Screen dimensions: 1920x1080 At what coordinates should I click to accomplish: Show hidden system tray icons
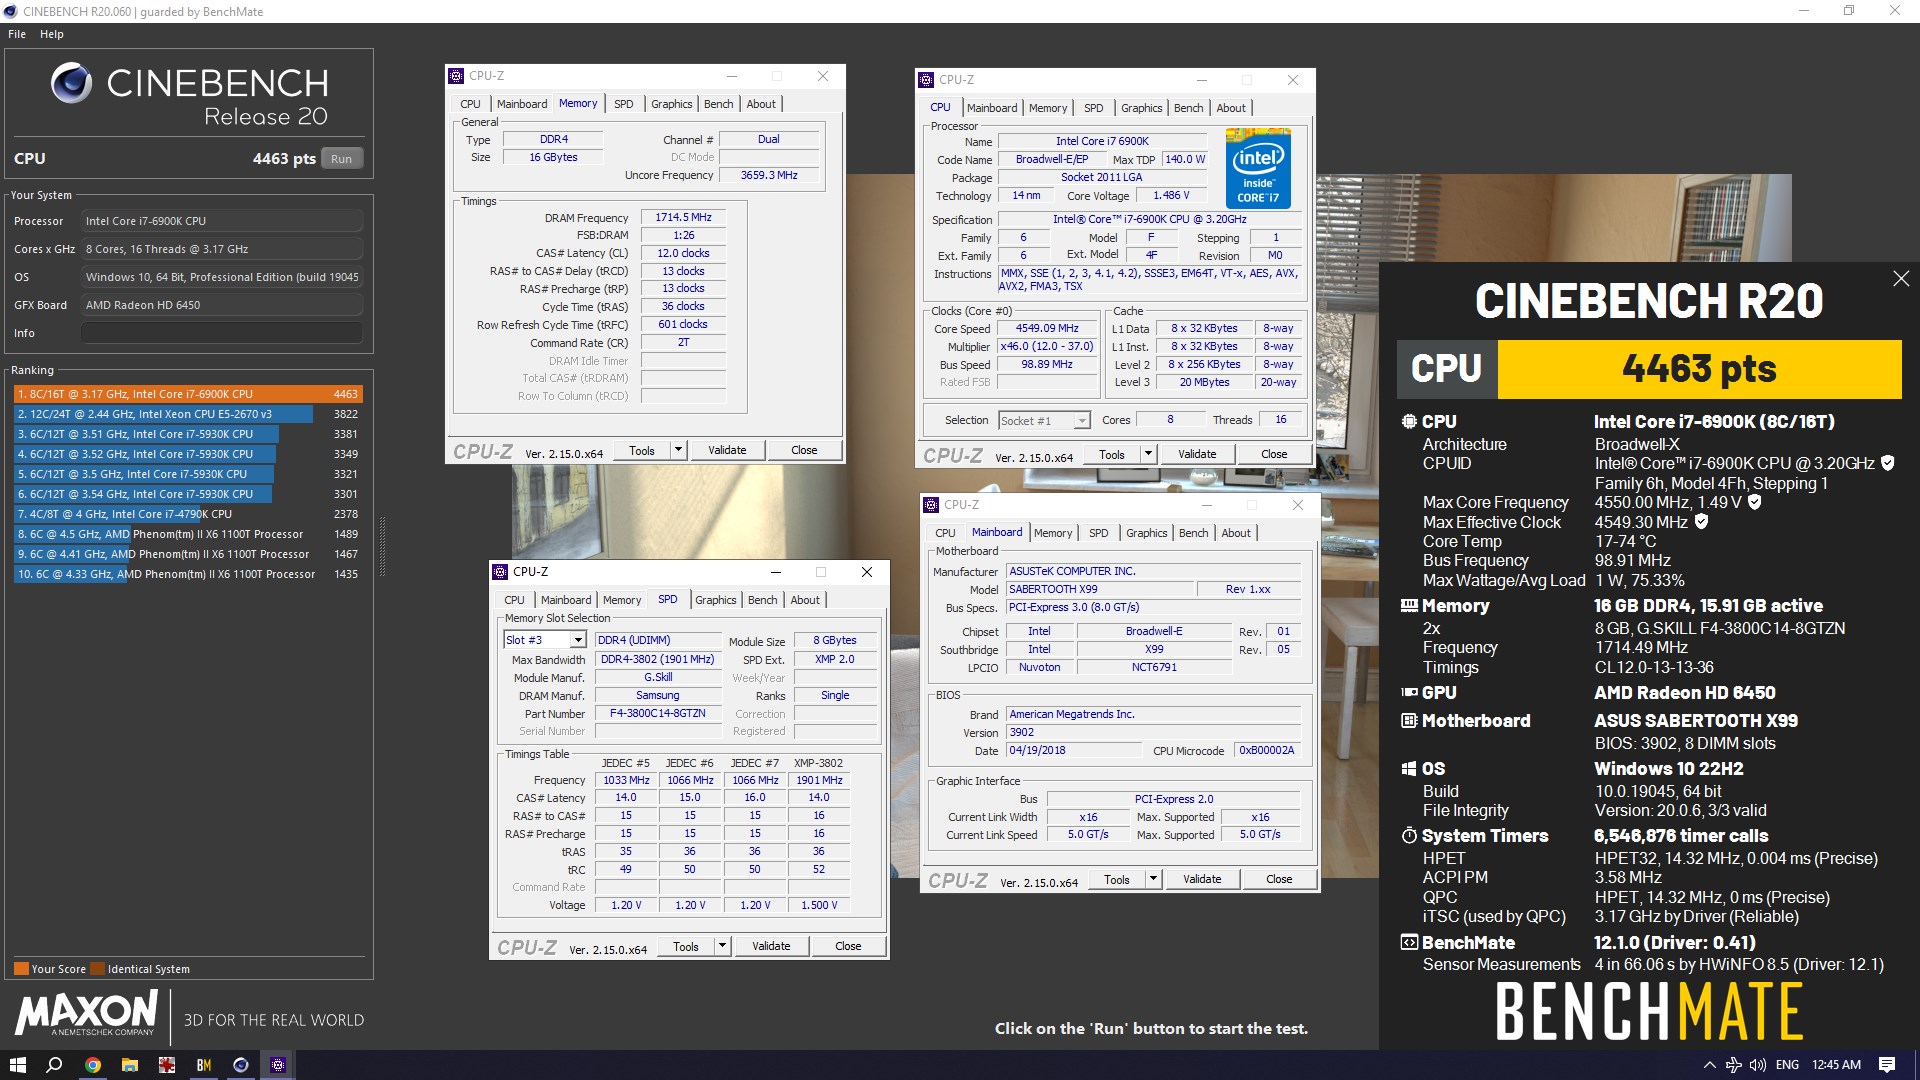tap(1709, 1065)
